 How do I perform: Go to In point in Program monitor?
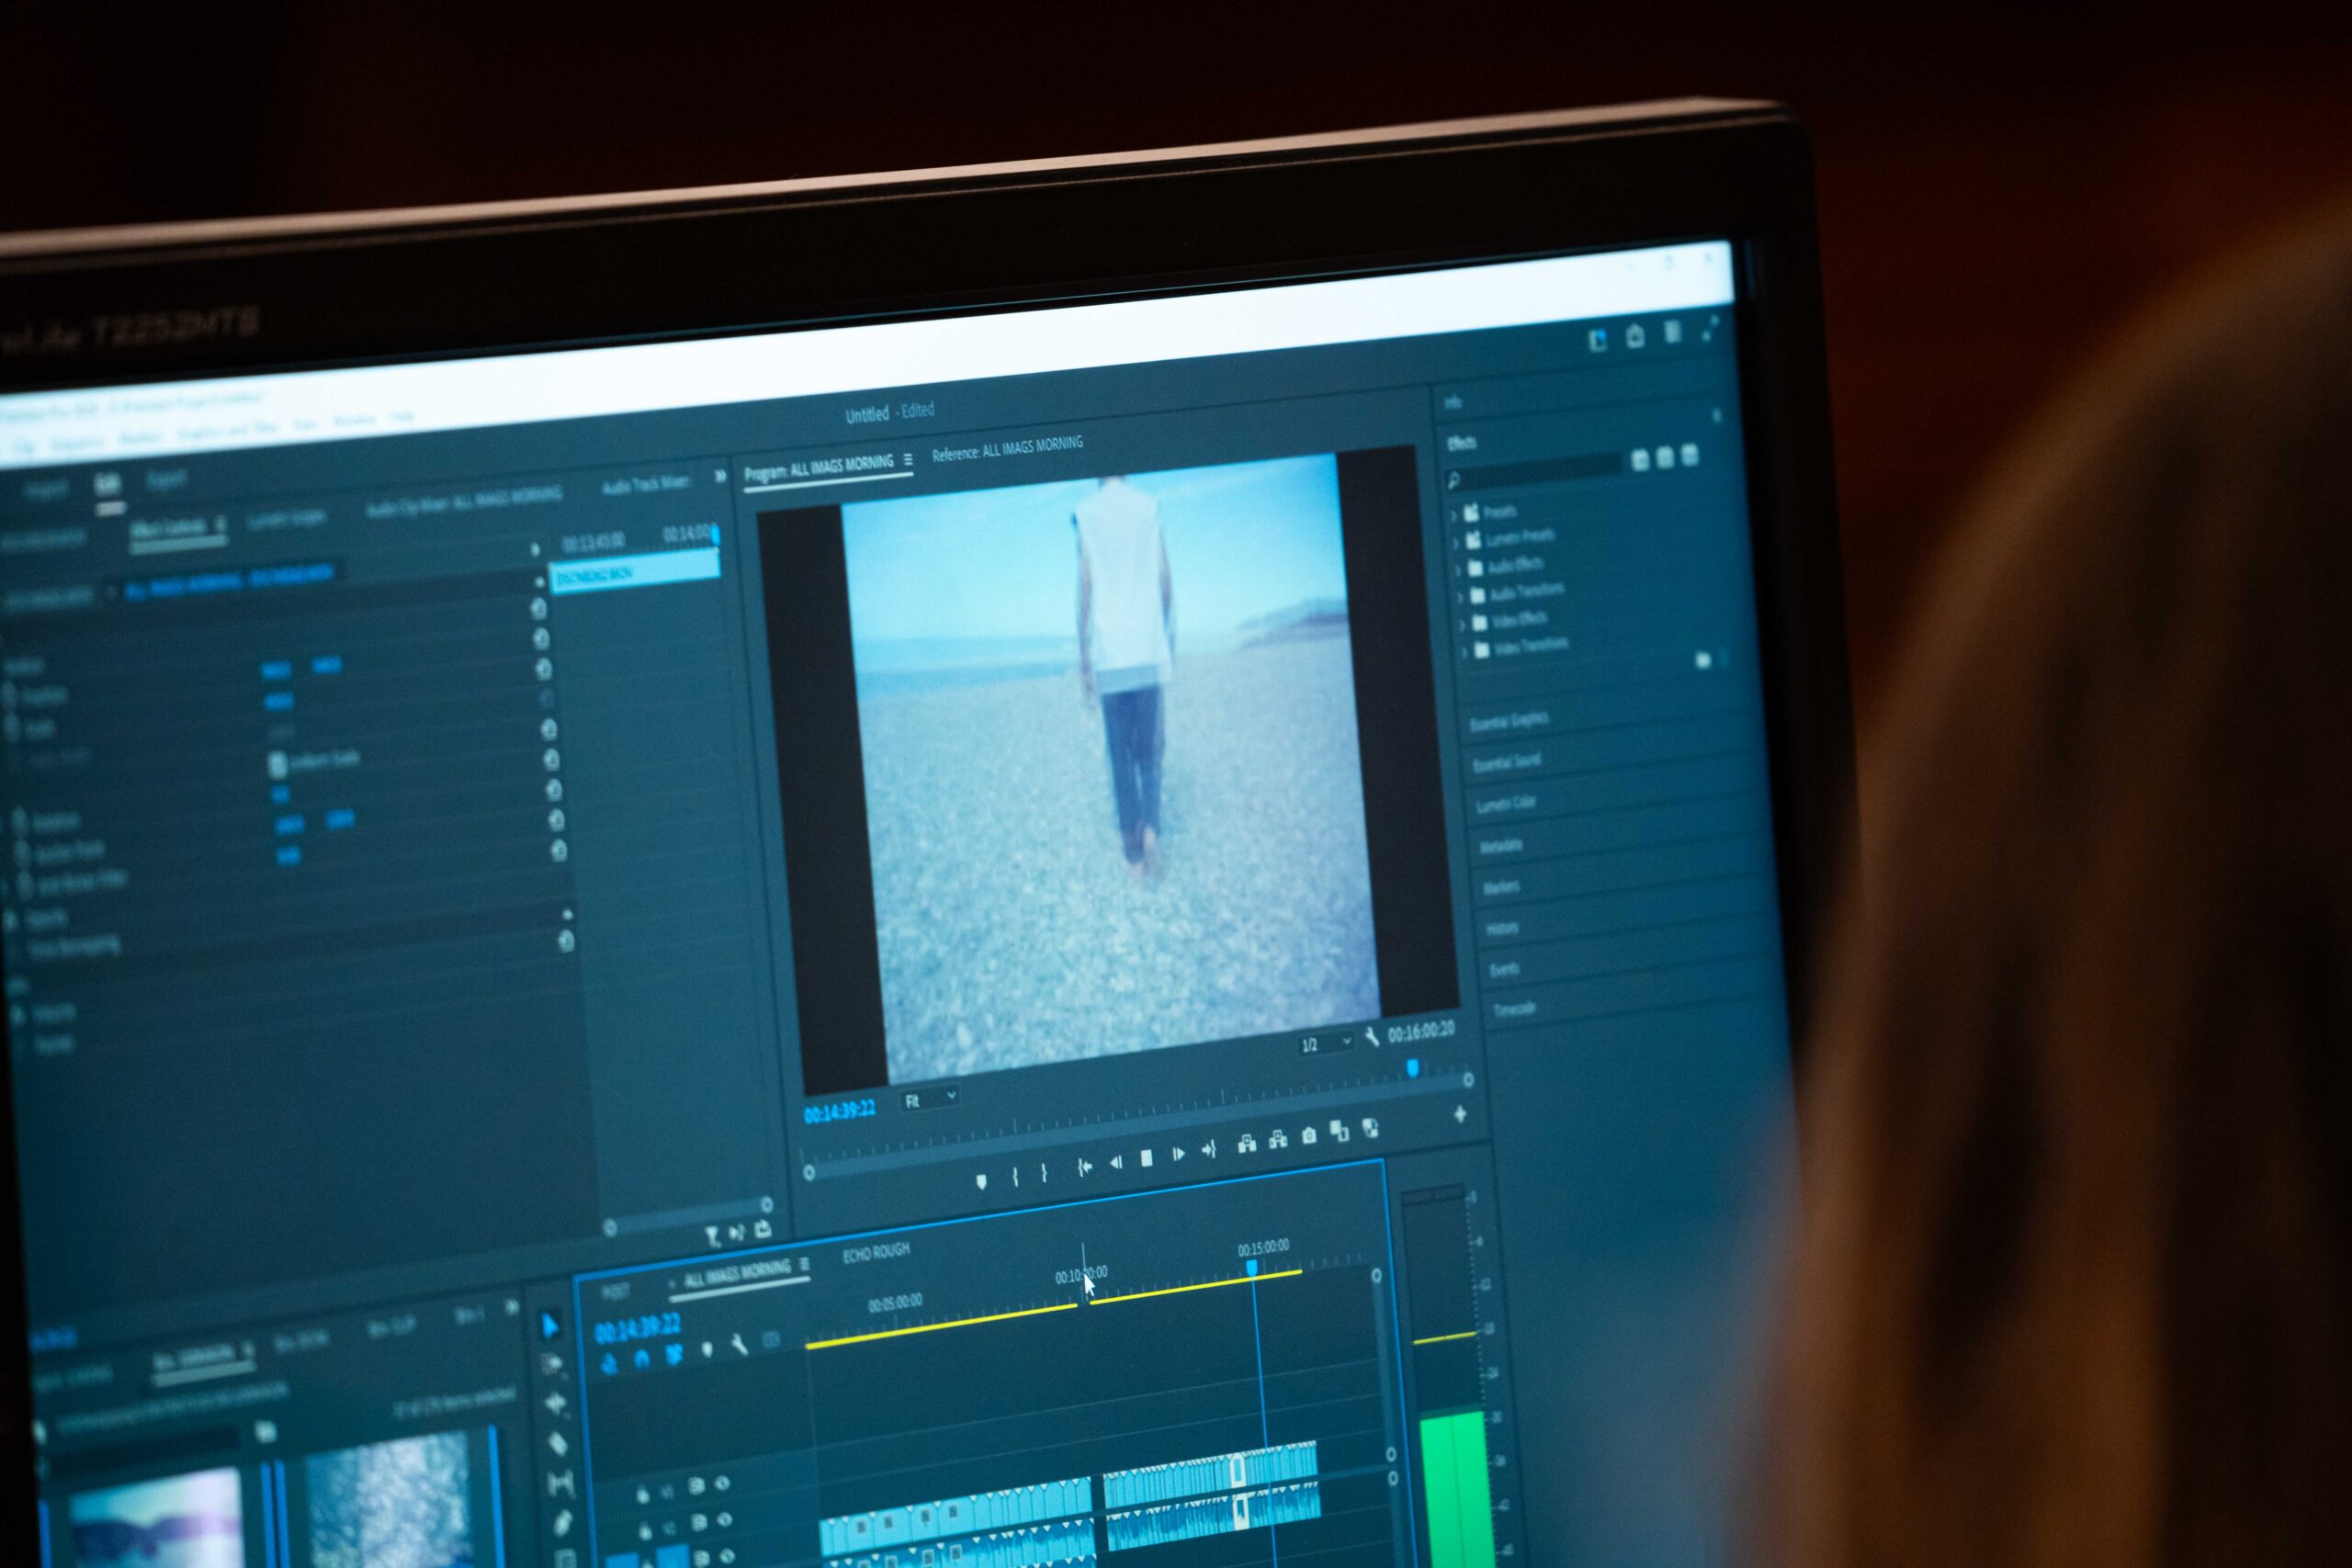click(x=1084, y=1167)
